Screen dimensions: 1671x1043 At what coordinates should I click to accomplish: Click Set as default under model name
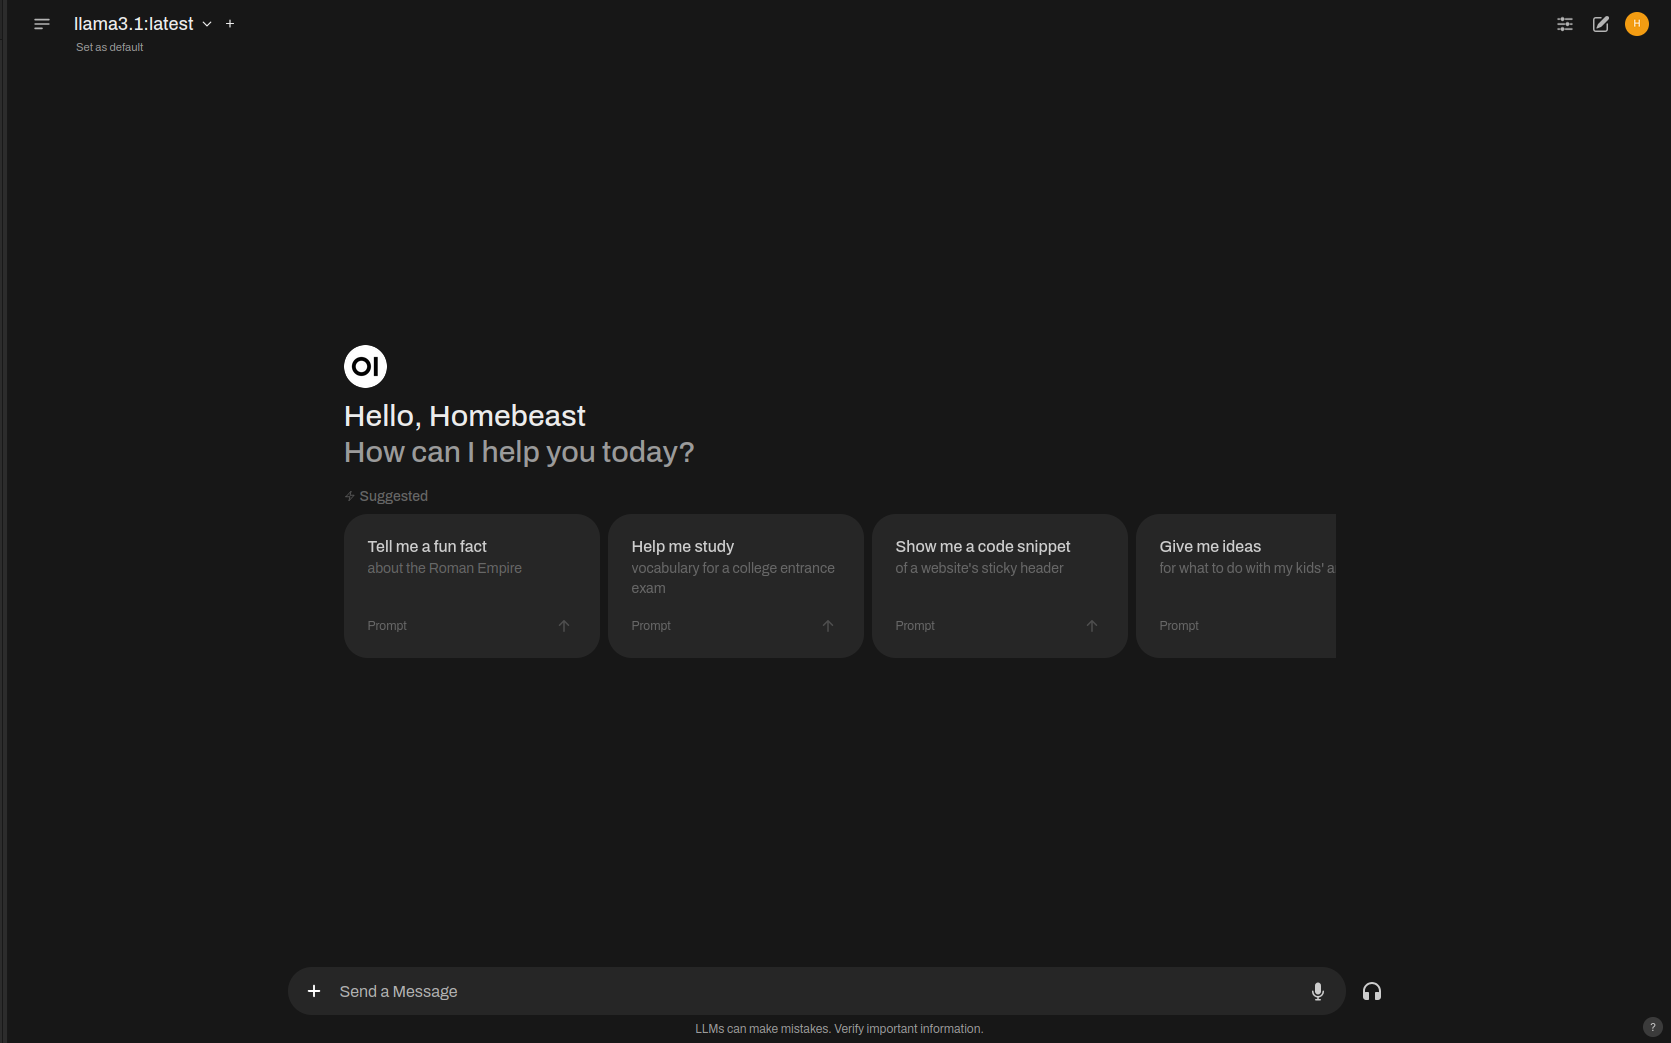pos(109,46)
